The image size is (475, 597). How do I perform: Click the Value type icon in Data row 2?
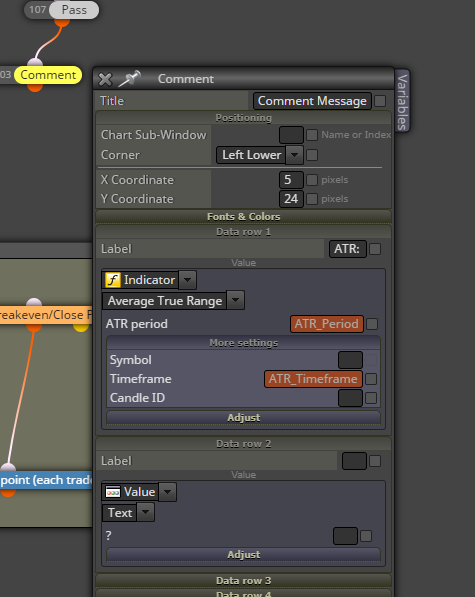pos(113,492)
